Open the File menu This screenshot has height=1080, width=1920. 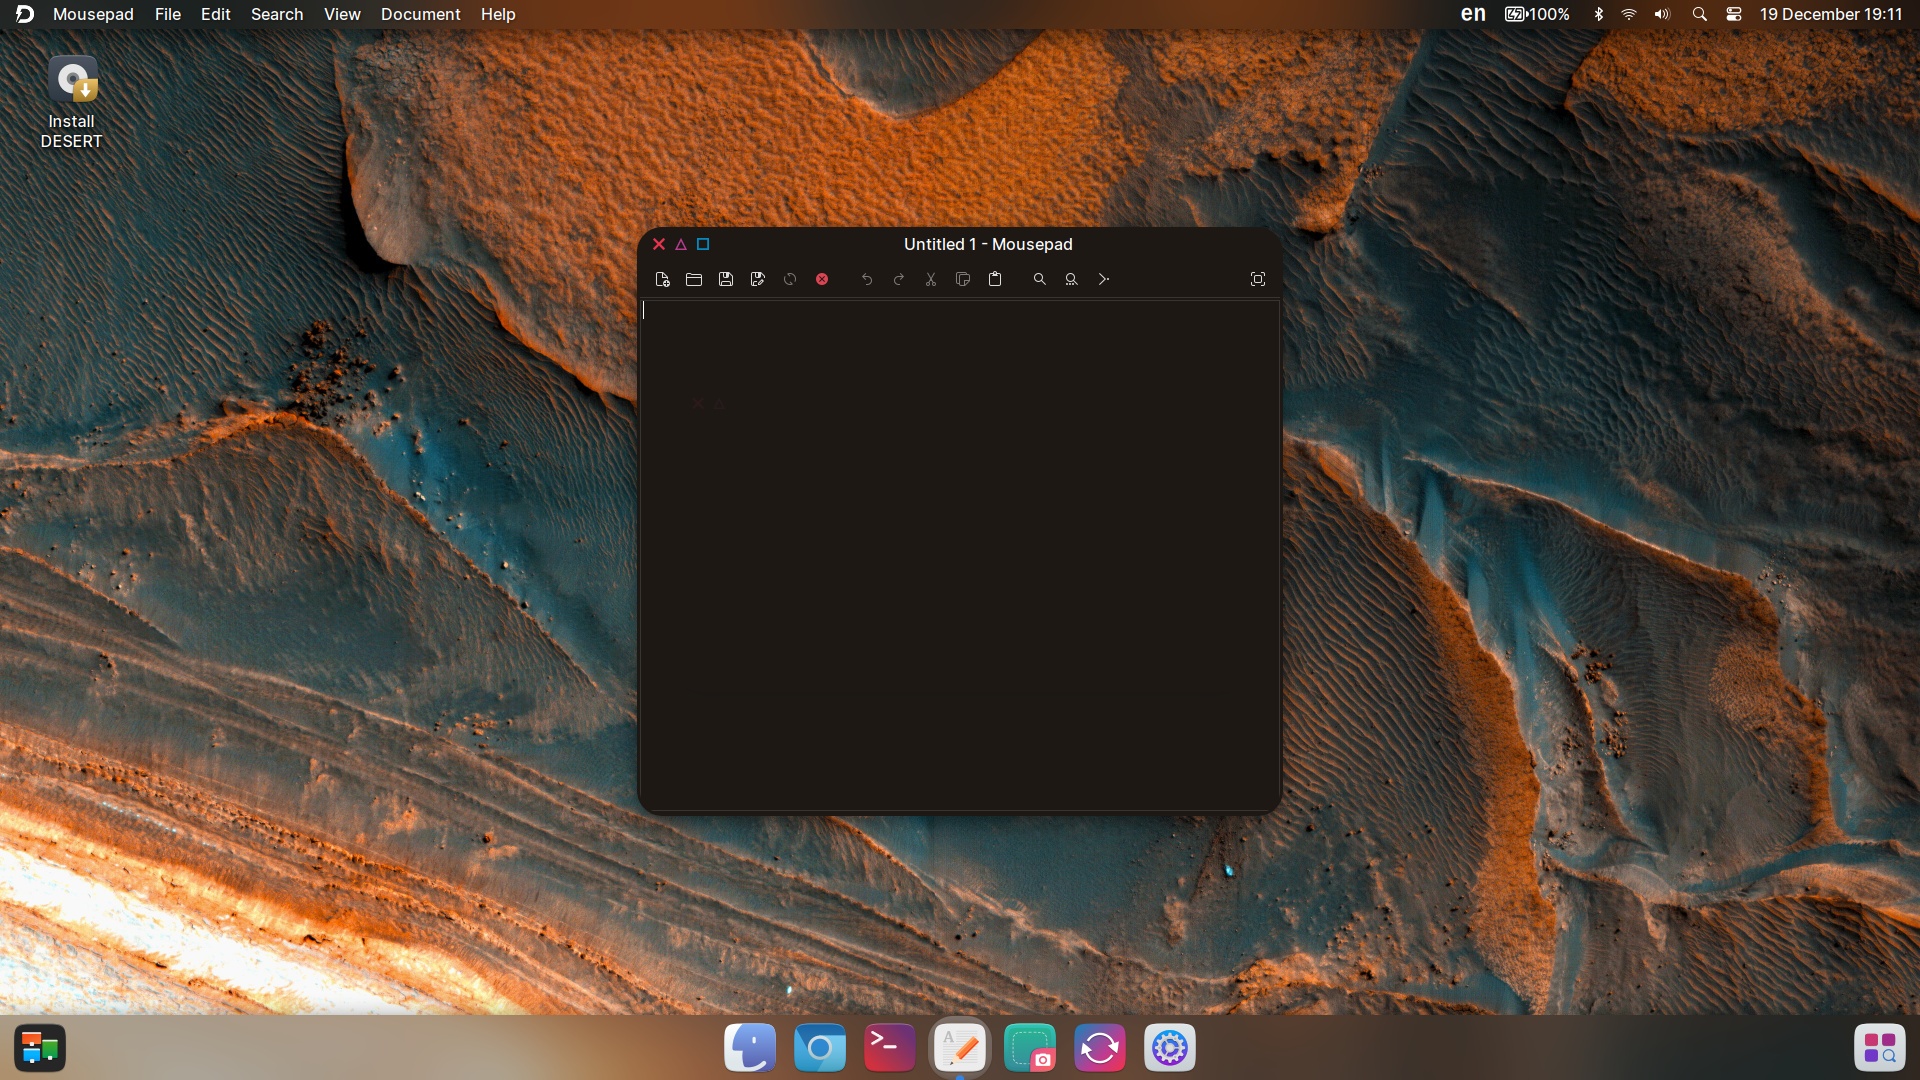coord(168,14)
